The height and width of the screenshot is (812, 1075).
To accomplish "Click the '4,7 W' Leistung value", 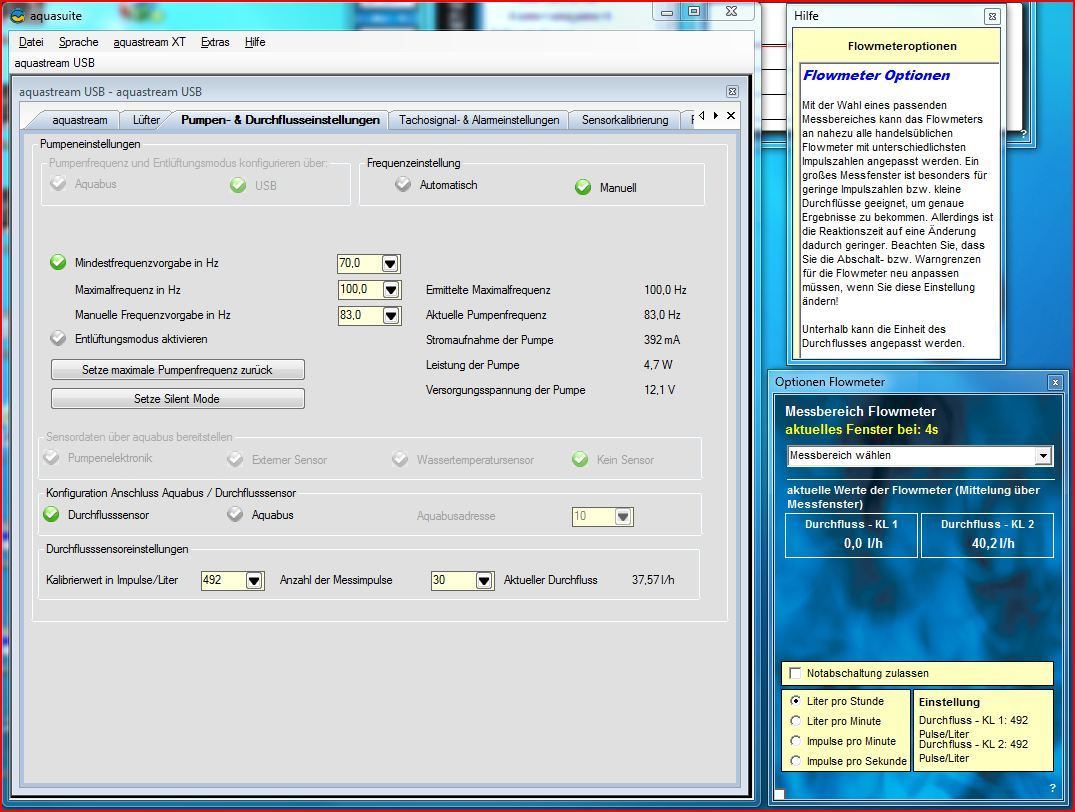I will 657,365.
